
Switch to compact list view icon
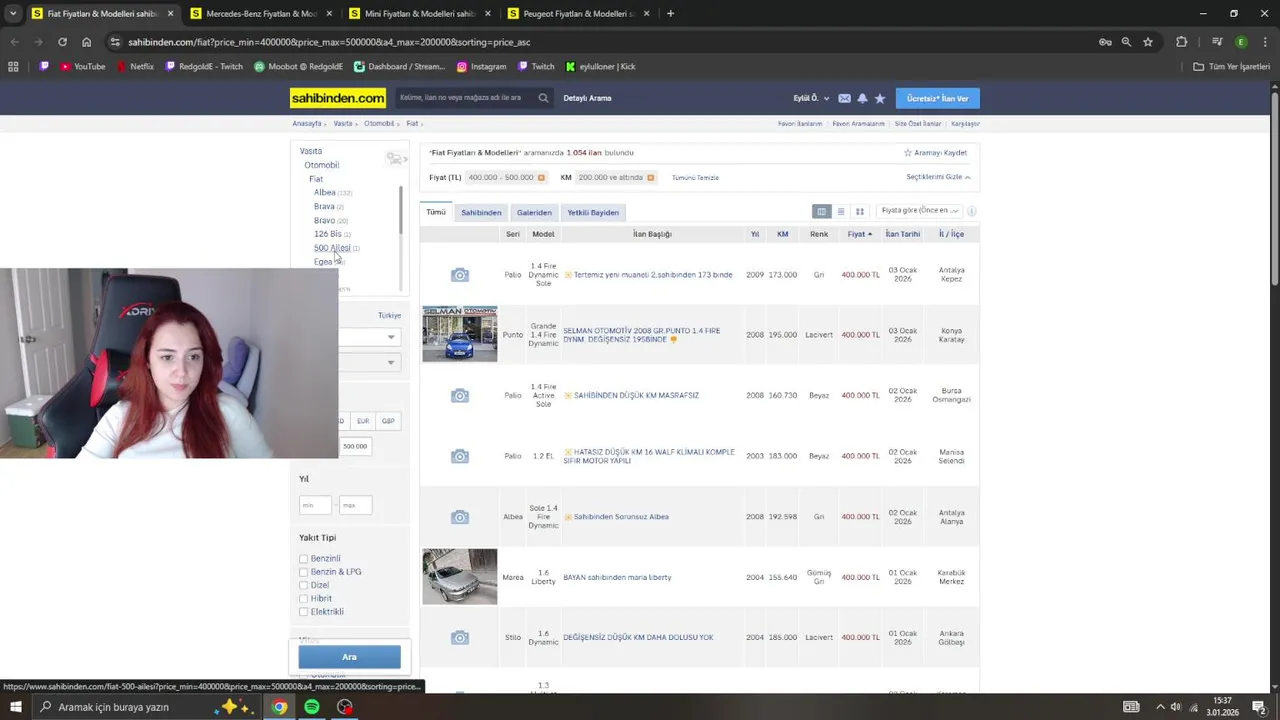click(841, 211)
